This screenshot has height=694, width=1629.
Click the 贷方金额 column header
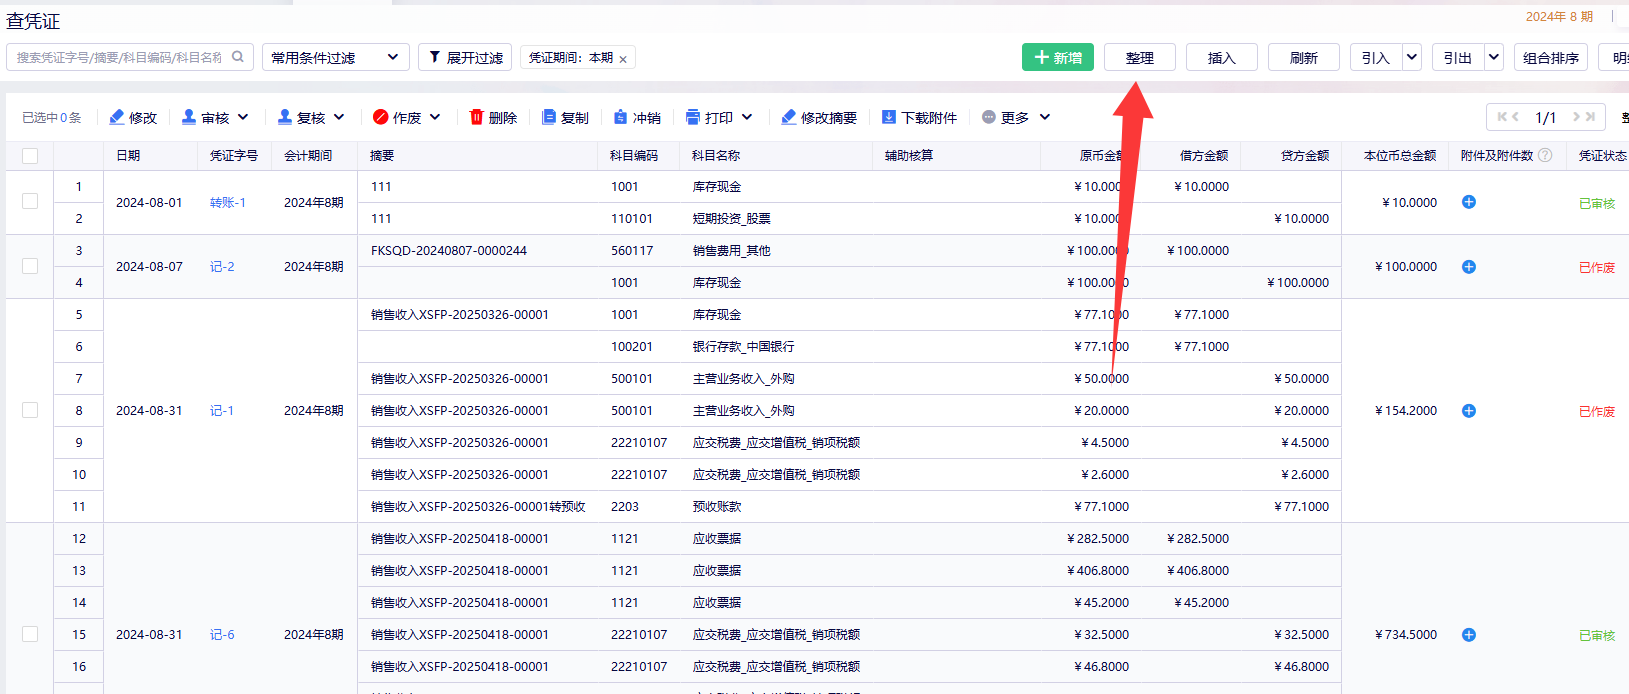coord(1305,156)
